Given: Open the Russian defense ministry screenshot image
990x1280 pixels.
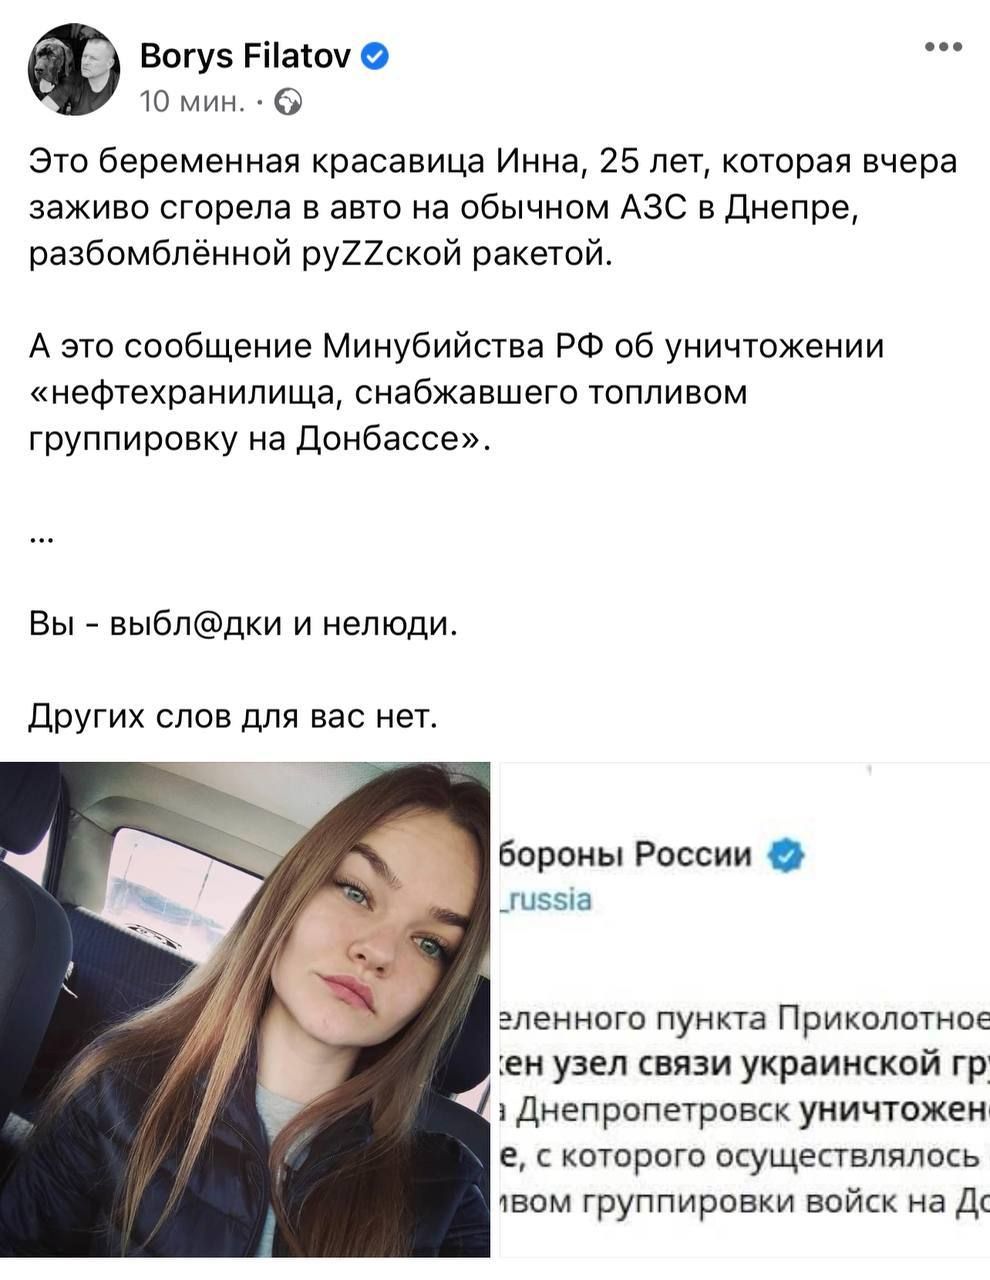Looking at the screenshot, I should 745,1009.
